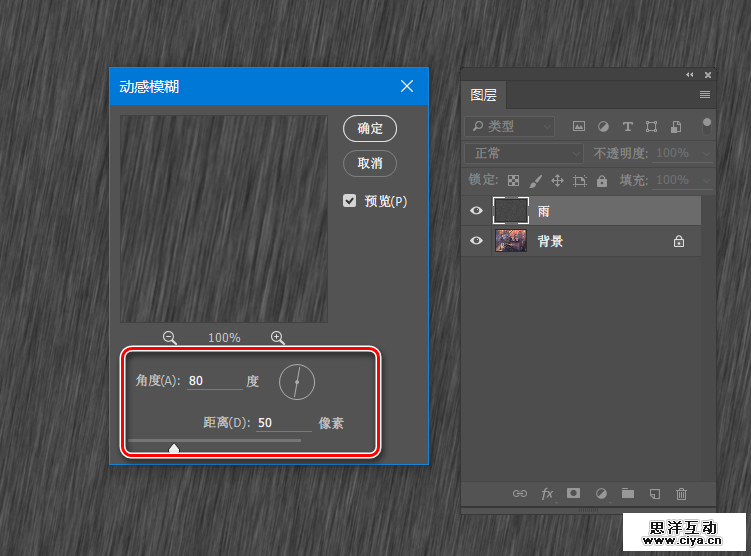The width and height of the screenshot is (751, 556).
Task: Lock image pixels brush icon
Action: (535, 181)
